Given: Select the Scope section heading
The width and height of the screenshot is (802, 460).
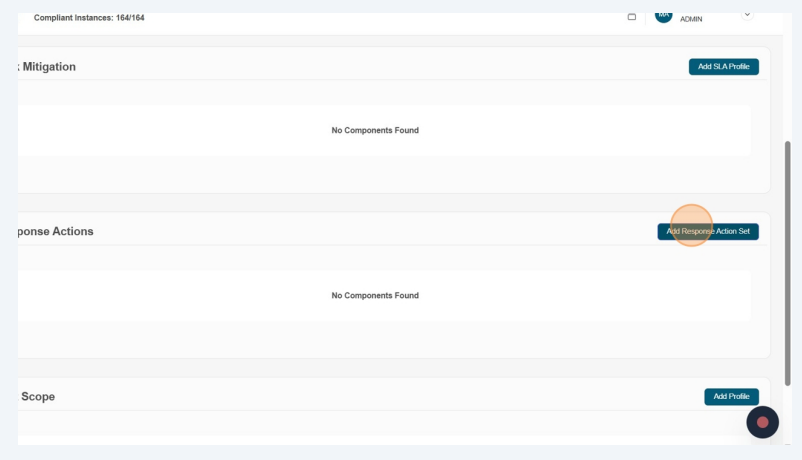Looking at the screenshot, I should point(38,397).
